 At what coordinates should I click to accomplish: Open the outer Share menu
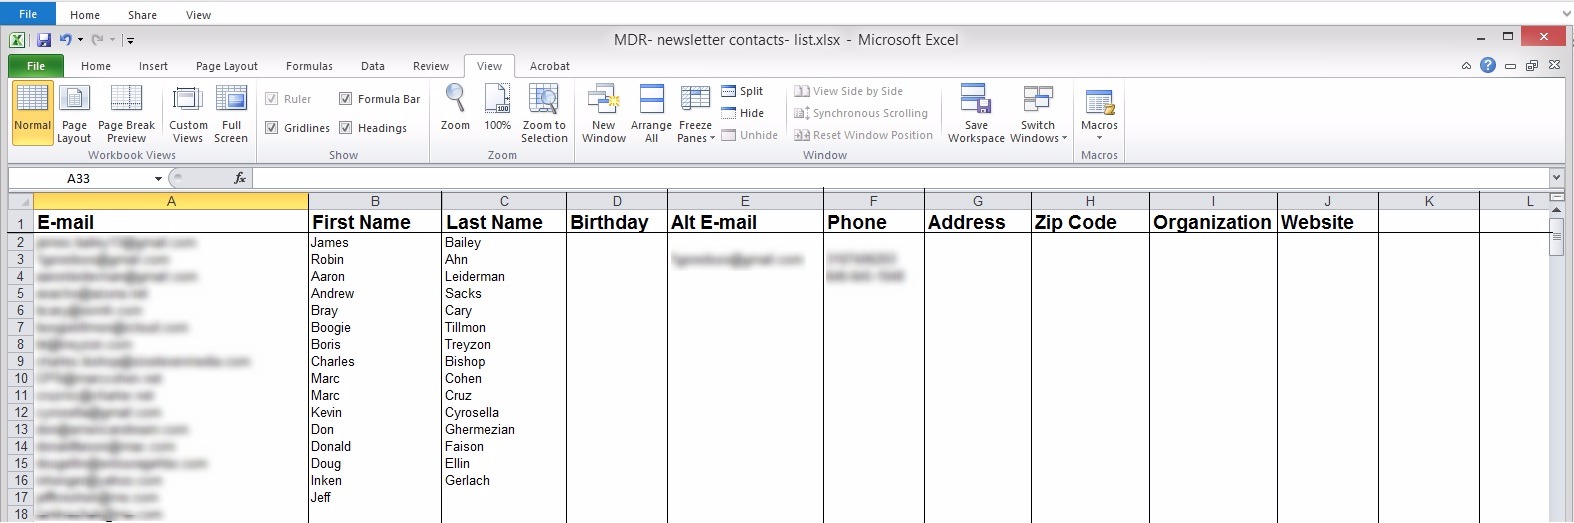142,15
